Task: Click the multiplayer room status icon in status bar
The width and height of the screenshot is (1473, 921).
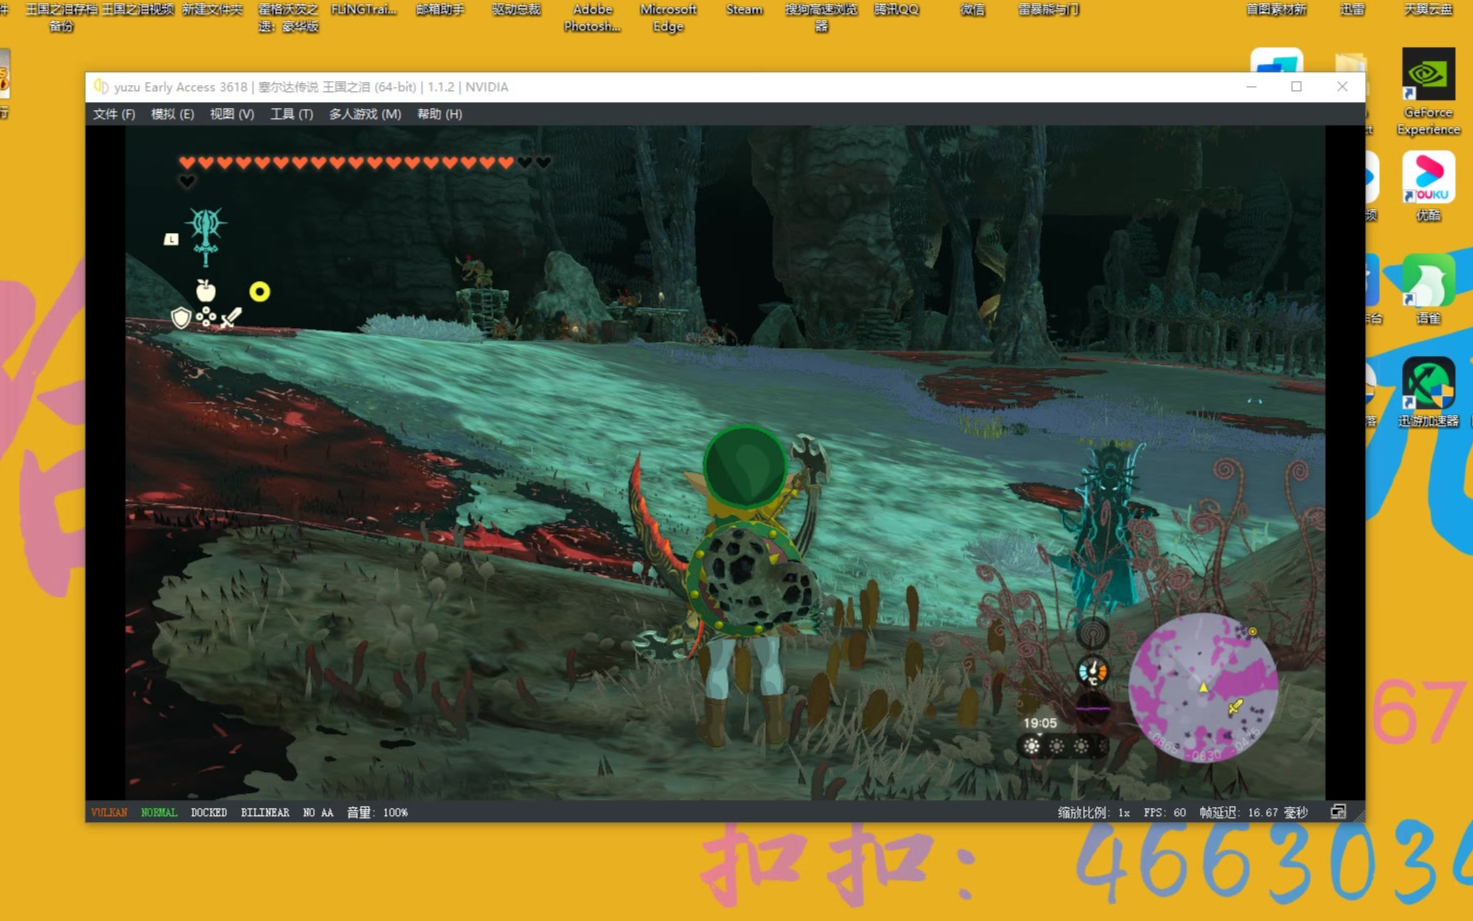Action: [1338, 812]
